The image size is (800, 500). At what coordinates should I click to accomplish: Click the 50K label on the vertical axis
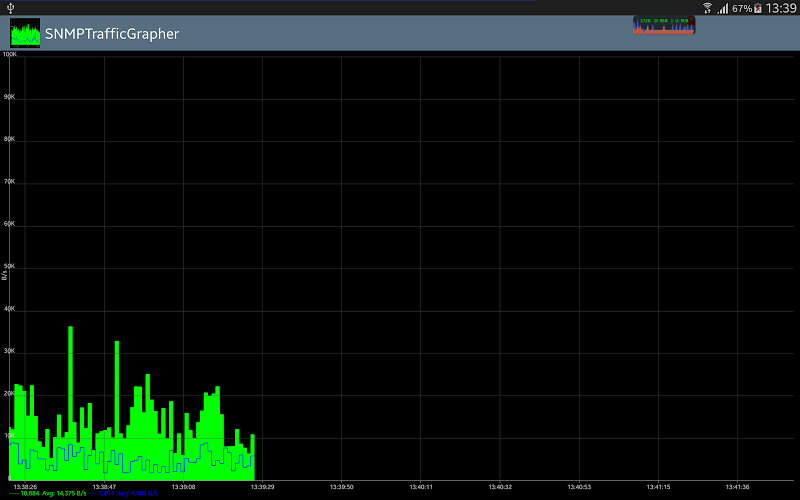(10, 267)
